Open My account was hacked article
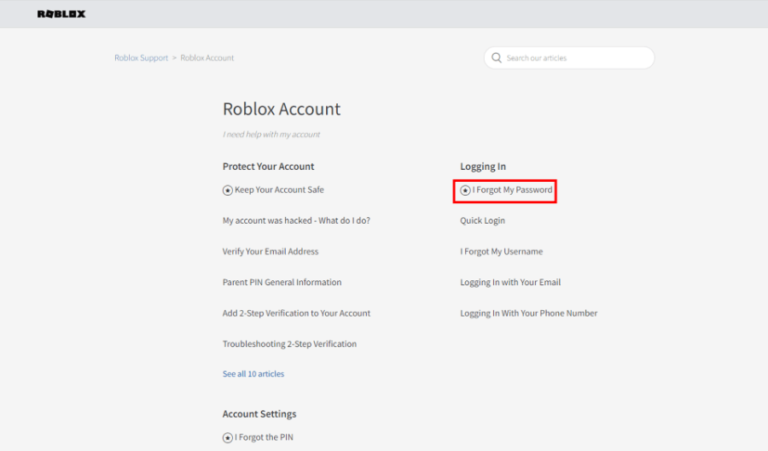The image size is (768, 451). pyautogui.click(x=296, y=220)
